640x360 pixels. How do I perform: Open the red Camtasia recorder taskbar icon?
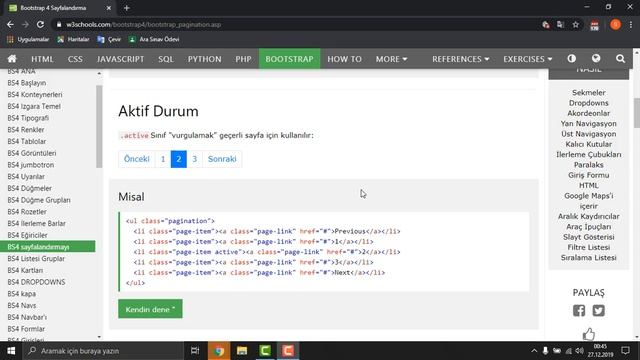pyautogui.click(x=288, y=351)
